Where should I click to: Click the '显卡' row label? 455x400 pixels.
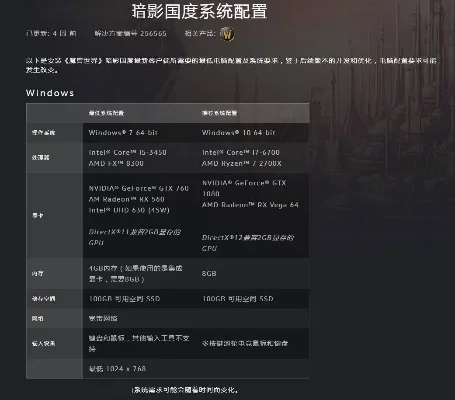(x=37, y=216)
